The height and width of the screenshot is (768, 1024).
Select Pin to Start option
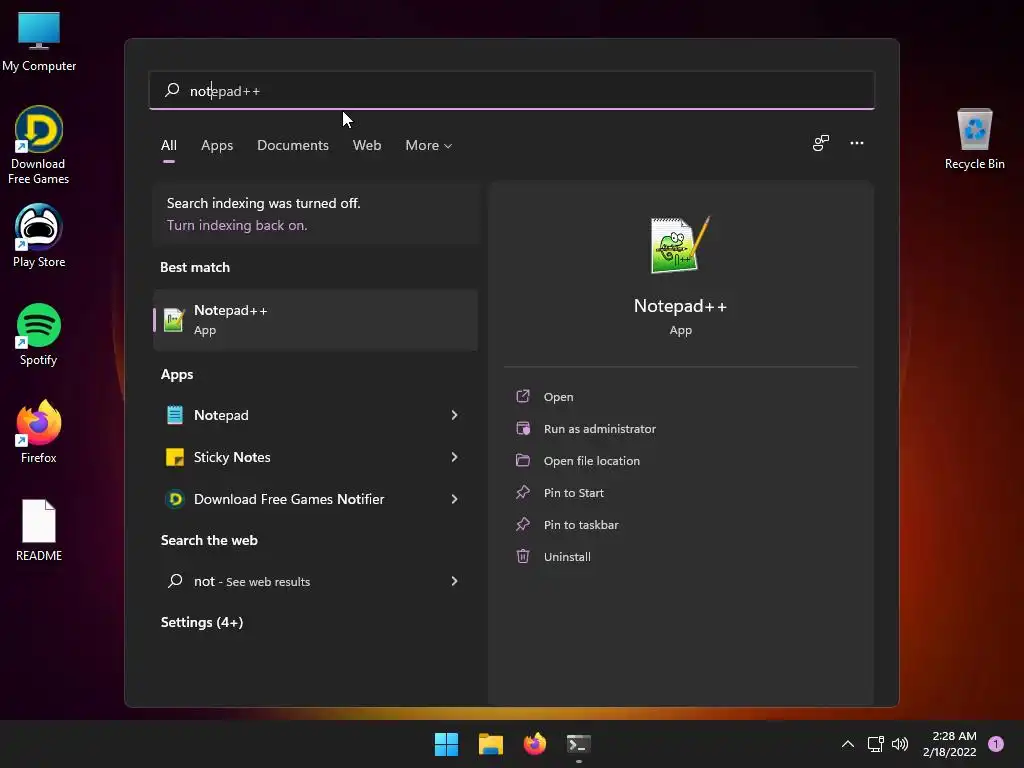coord(573,492)
